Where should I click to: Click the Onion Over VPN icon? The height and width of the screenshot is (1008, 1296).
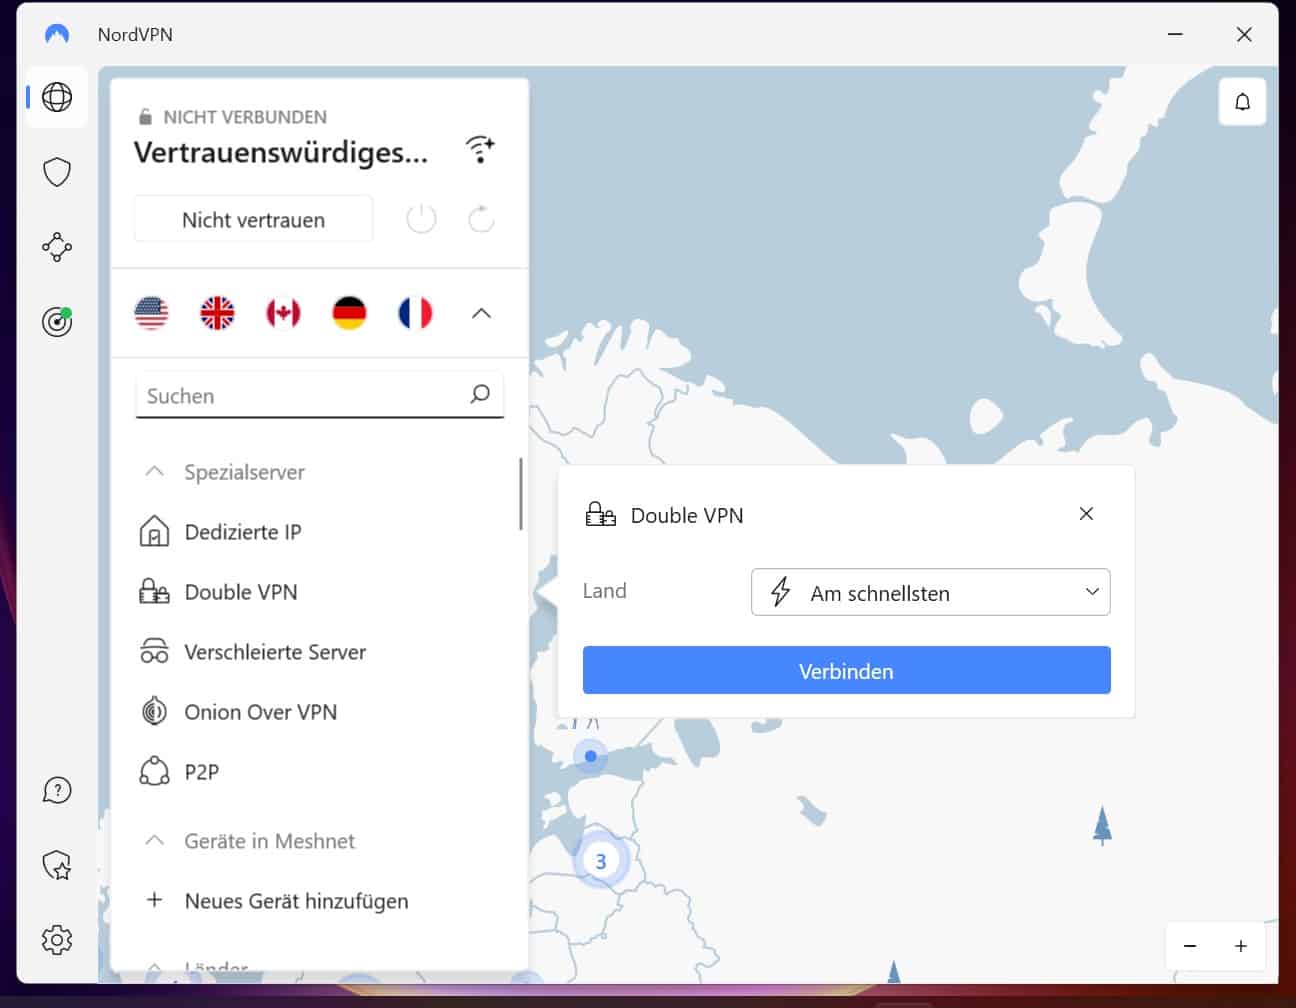(x=154, y=712)
